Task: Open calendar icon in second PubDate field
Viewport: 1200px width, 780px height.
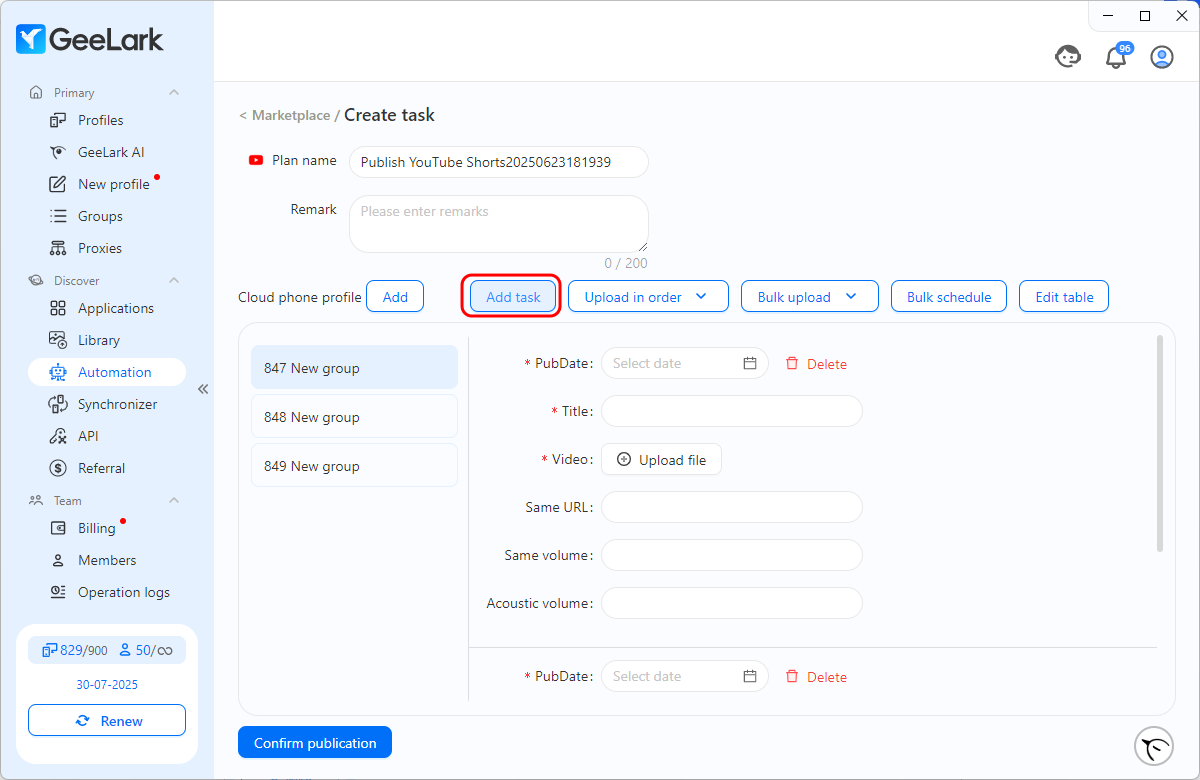Action: click(750, 676)
